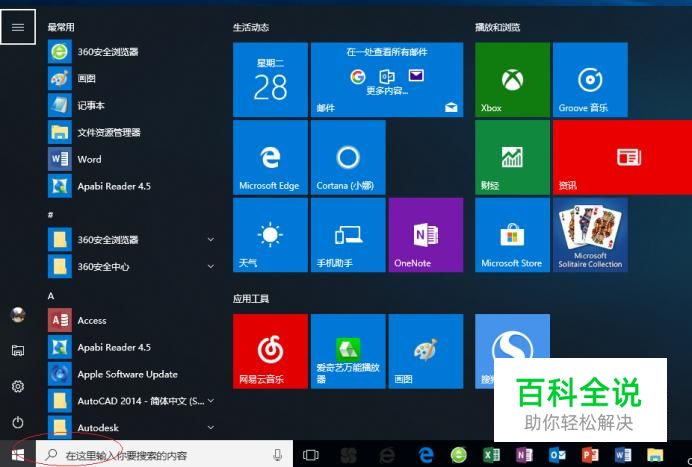Open the 天气 weather tile
Screen dimensions: 692x467
pos(270,235)
